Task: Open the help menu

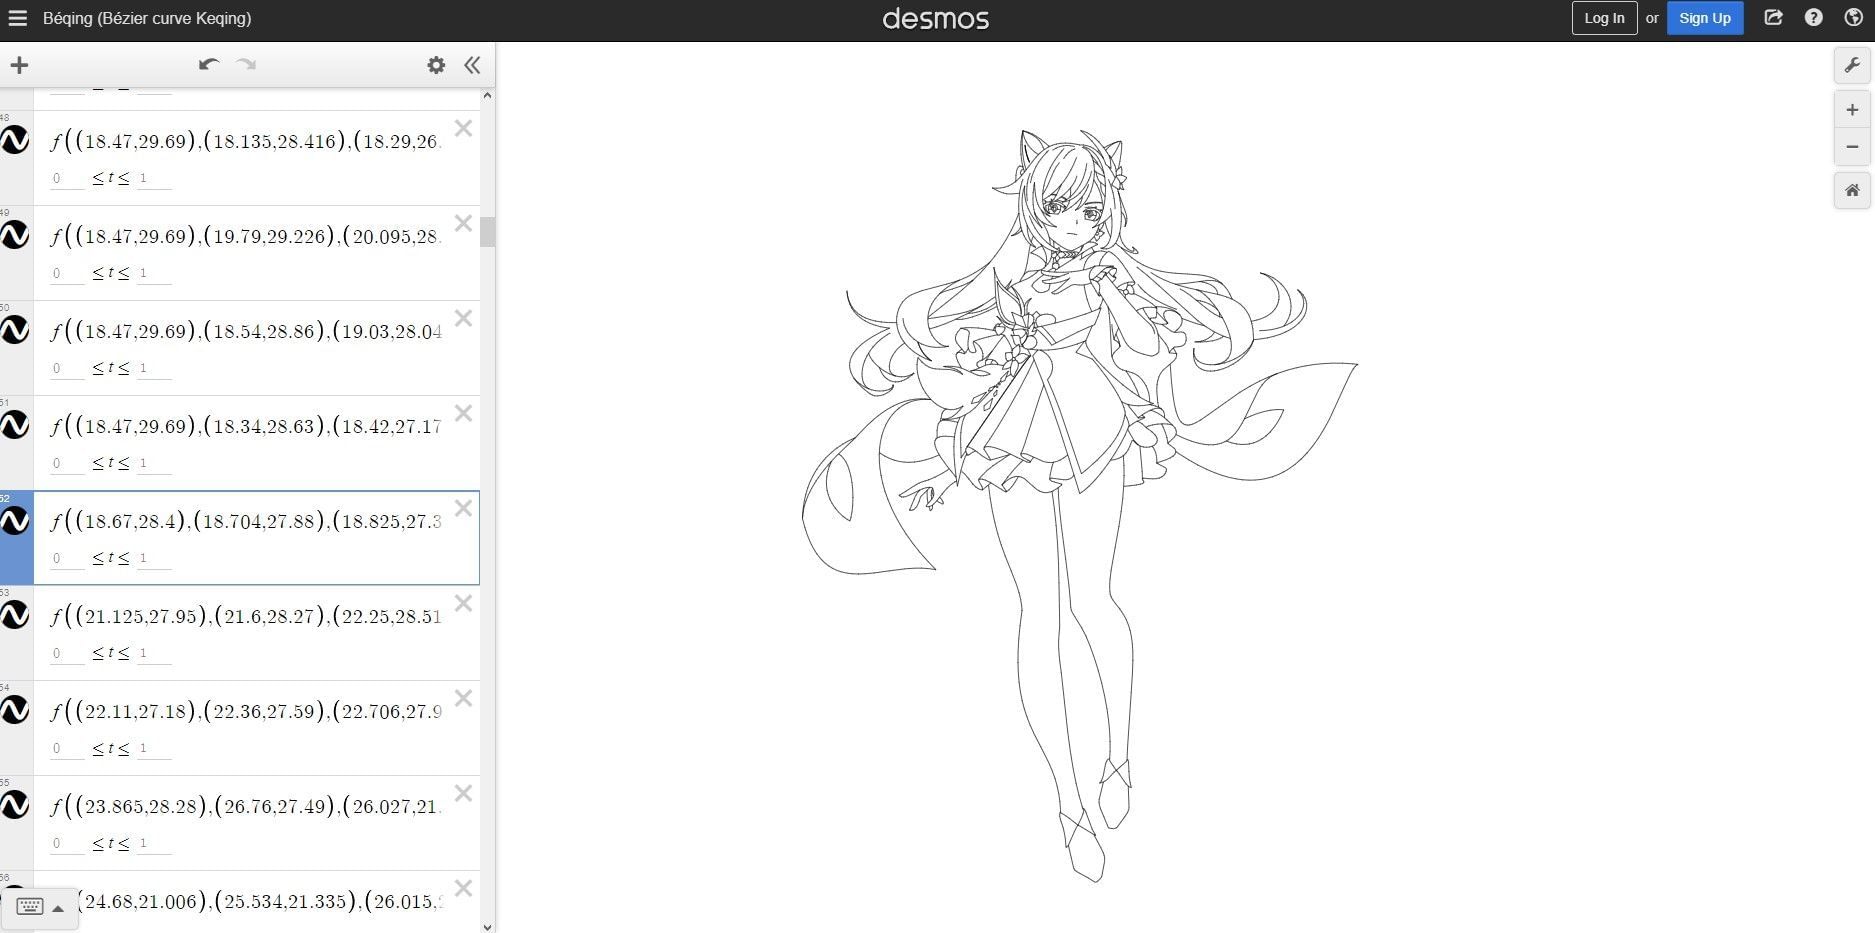Action: point(1813,17)
